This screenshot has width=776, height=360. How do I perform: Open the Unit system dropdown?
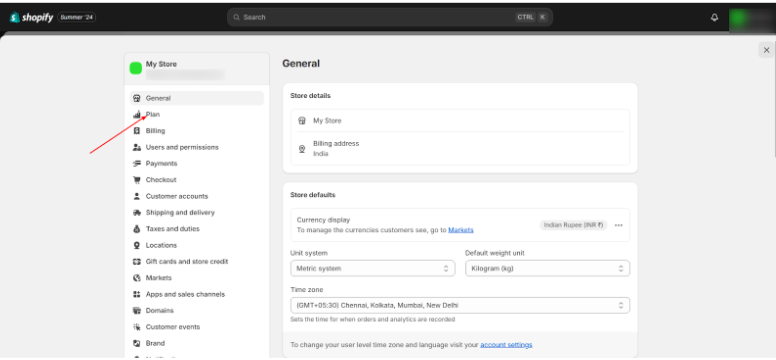click(x=372, y=268)
